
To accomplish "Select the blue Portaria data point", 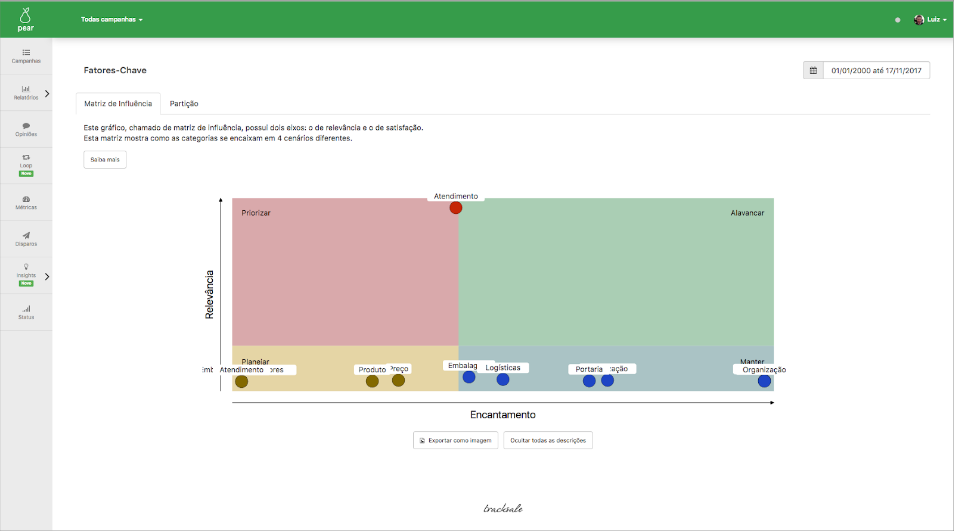I will [x=589, y=381].
